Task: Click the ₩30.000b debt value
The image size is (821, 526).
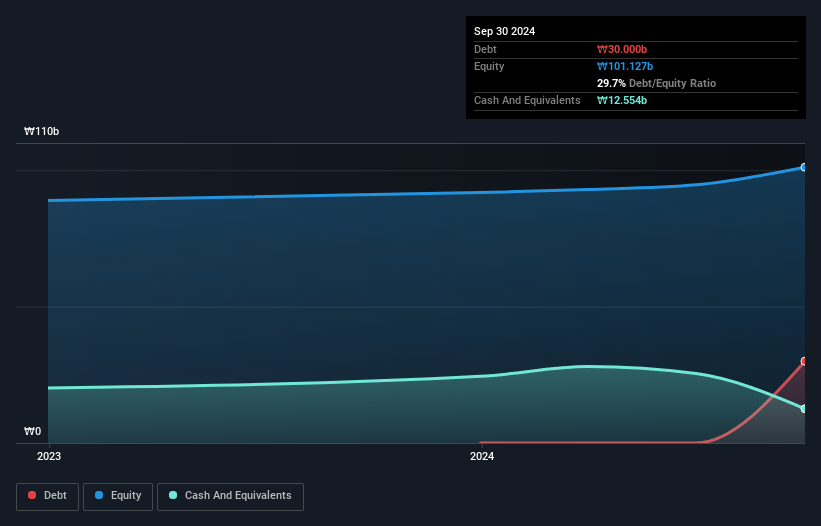Action: tap(622, 49)
